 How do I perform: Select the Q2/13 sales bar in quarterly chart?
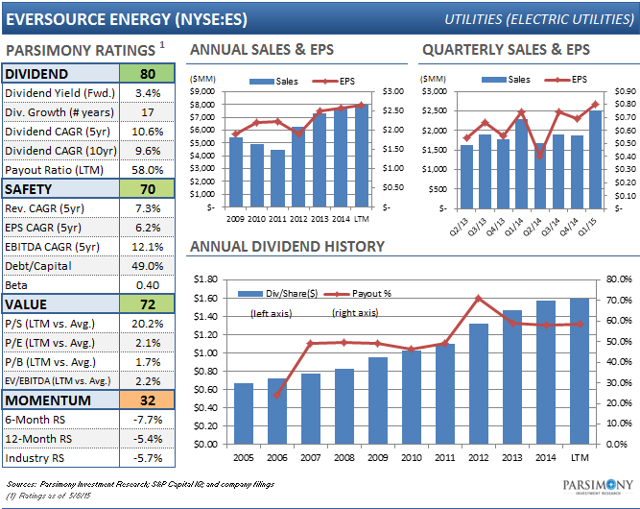[x=467, y=177]
